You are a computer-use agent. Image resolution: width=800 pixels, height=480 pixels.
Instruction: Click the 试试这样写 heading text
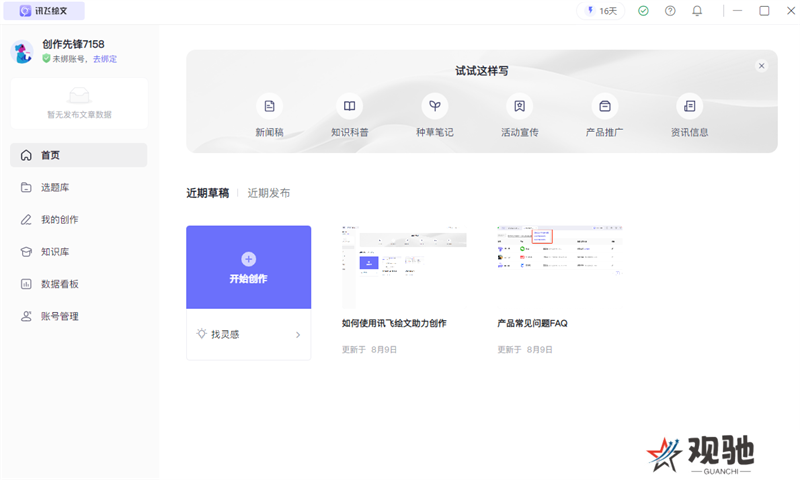coord(482,71)
